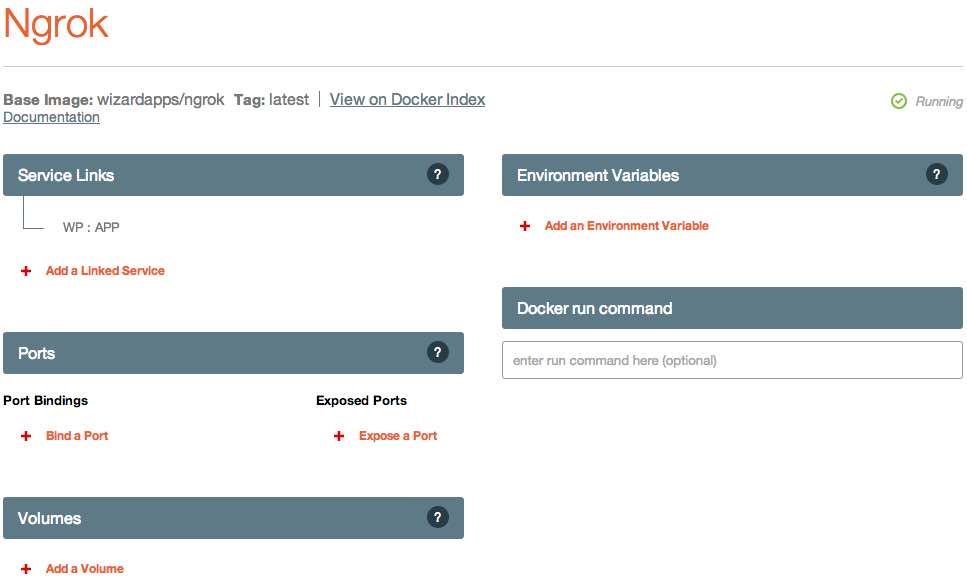Image resolution: width=967 pixels, height=587 pixels.
Task: Open help for Environment Variables panel
Action: tap(936, 174)
